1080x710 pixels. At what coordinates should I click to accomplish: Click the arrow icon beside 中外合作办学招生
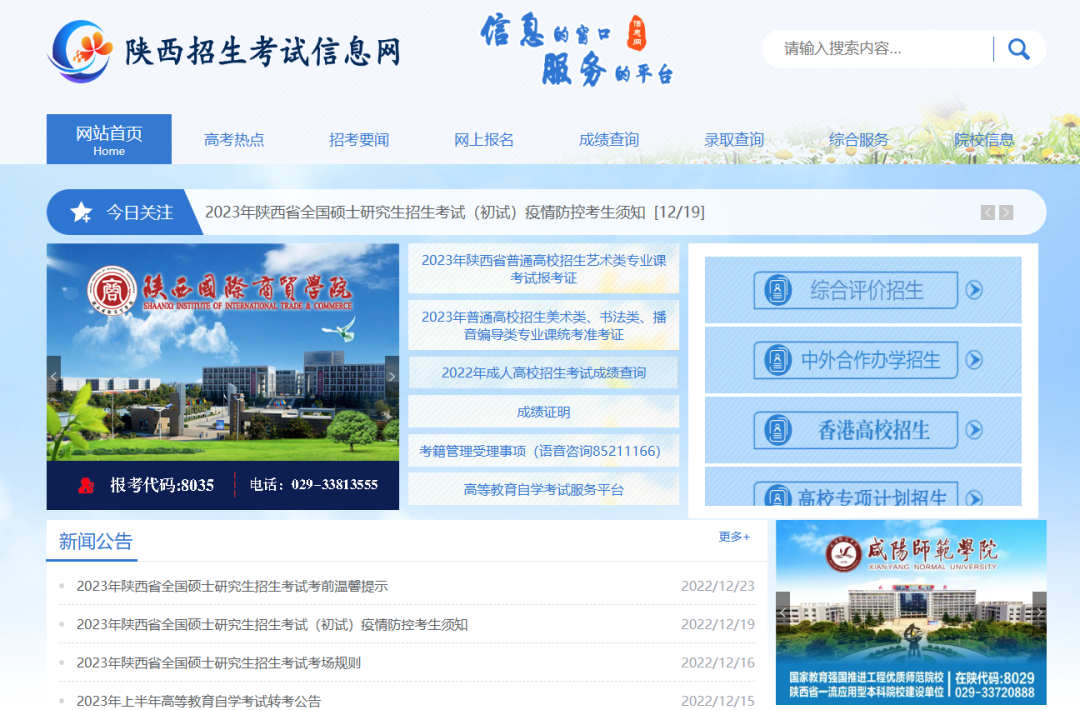tap(974, 359)
